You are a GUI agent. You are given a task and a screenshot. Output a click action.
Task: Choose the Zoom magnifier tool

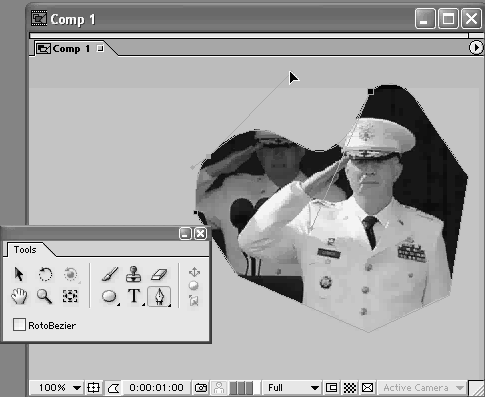coord(44,296)
